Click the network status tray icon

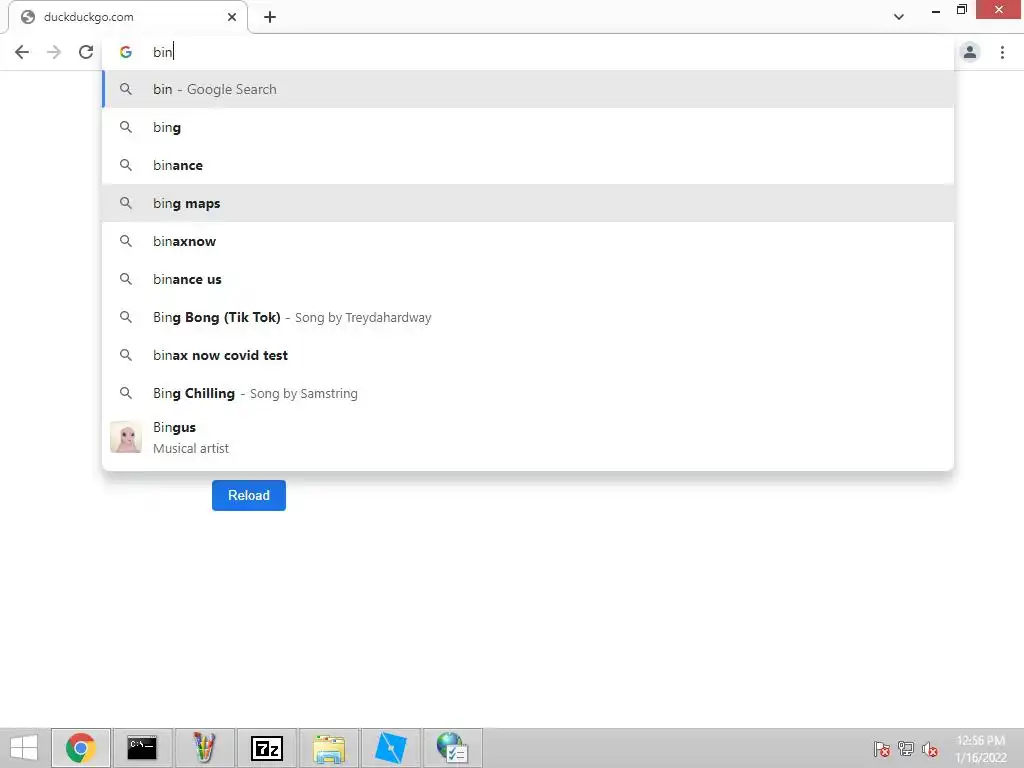(x=906, y=749)
